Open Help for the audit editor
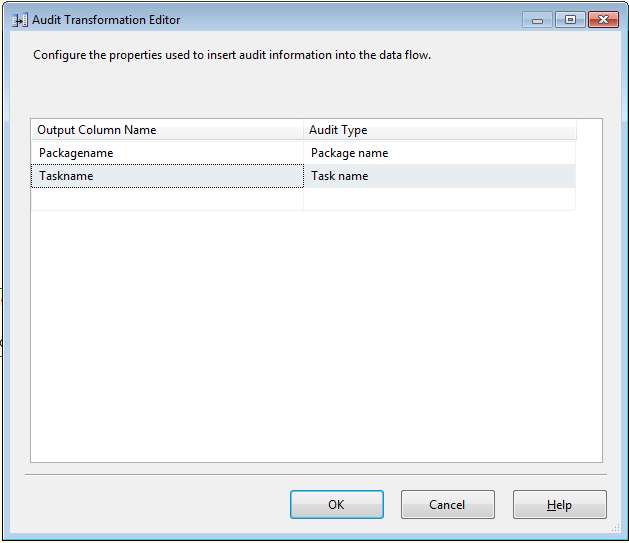This screenshot has width=629, height=543. [x=559, y=505]
